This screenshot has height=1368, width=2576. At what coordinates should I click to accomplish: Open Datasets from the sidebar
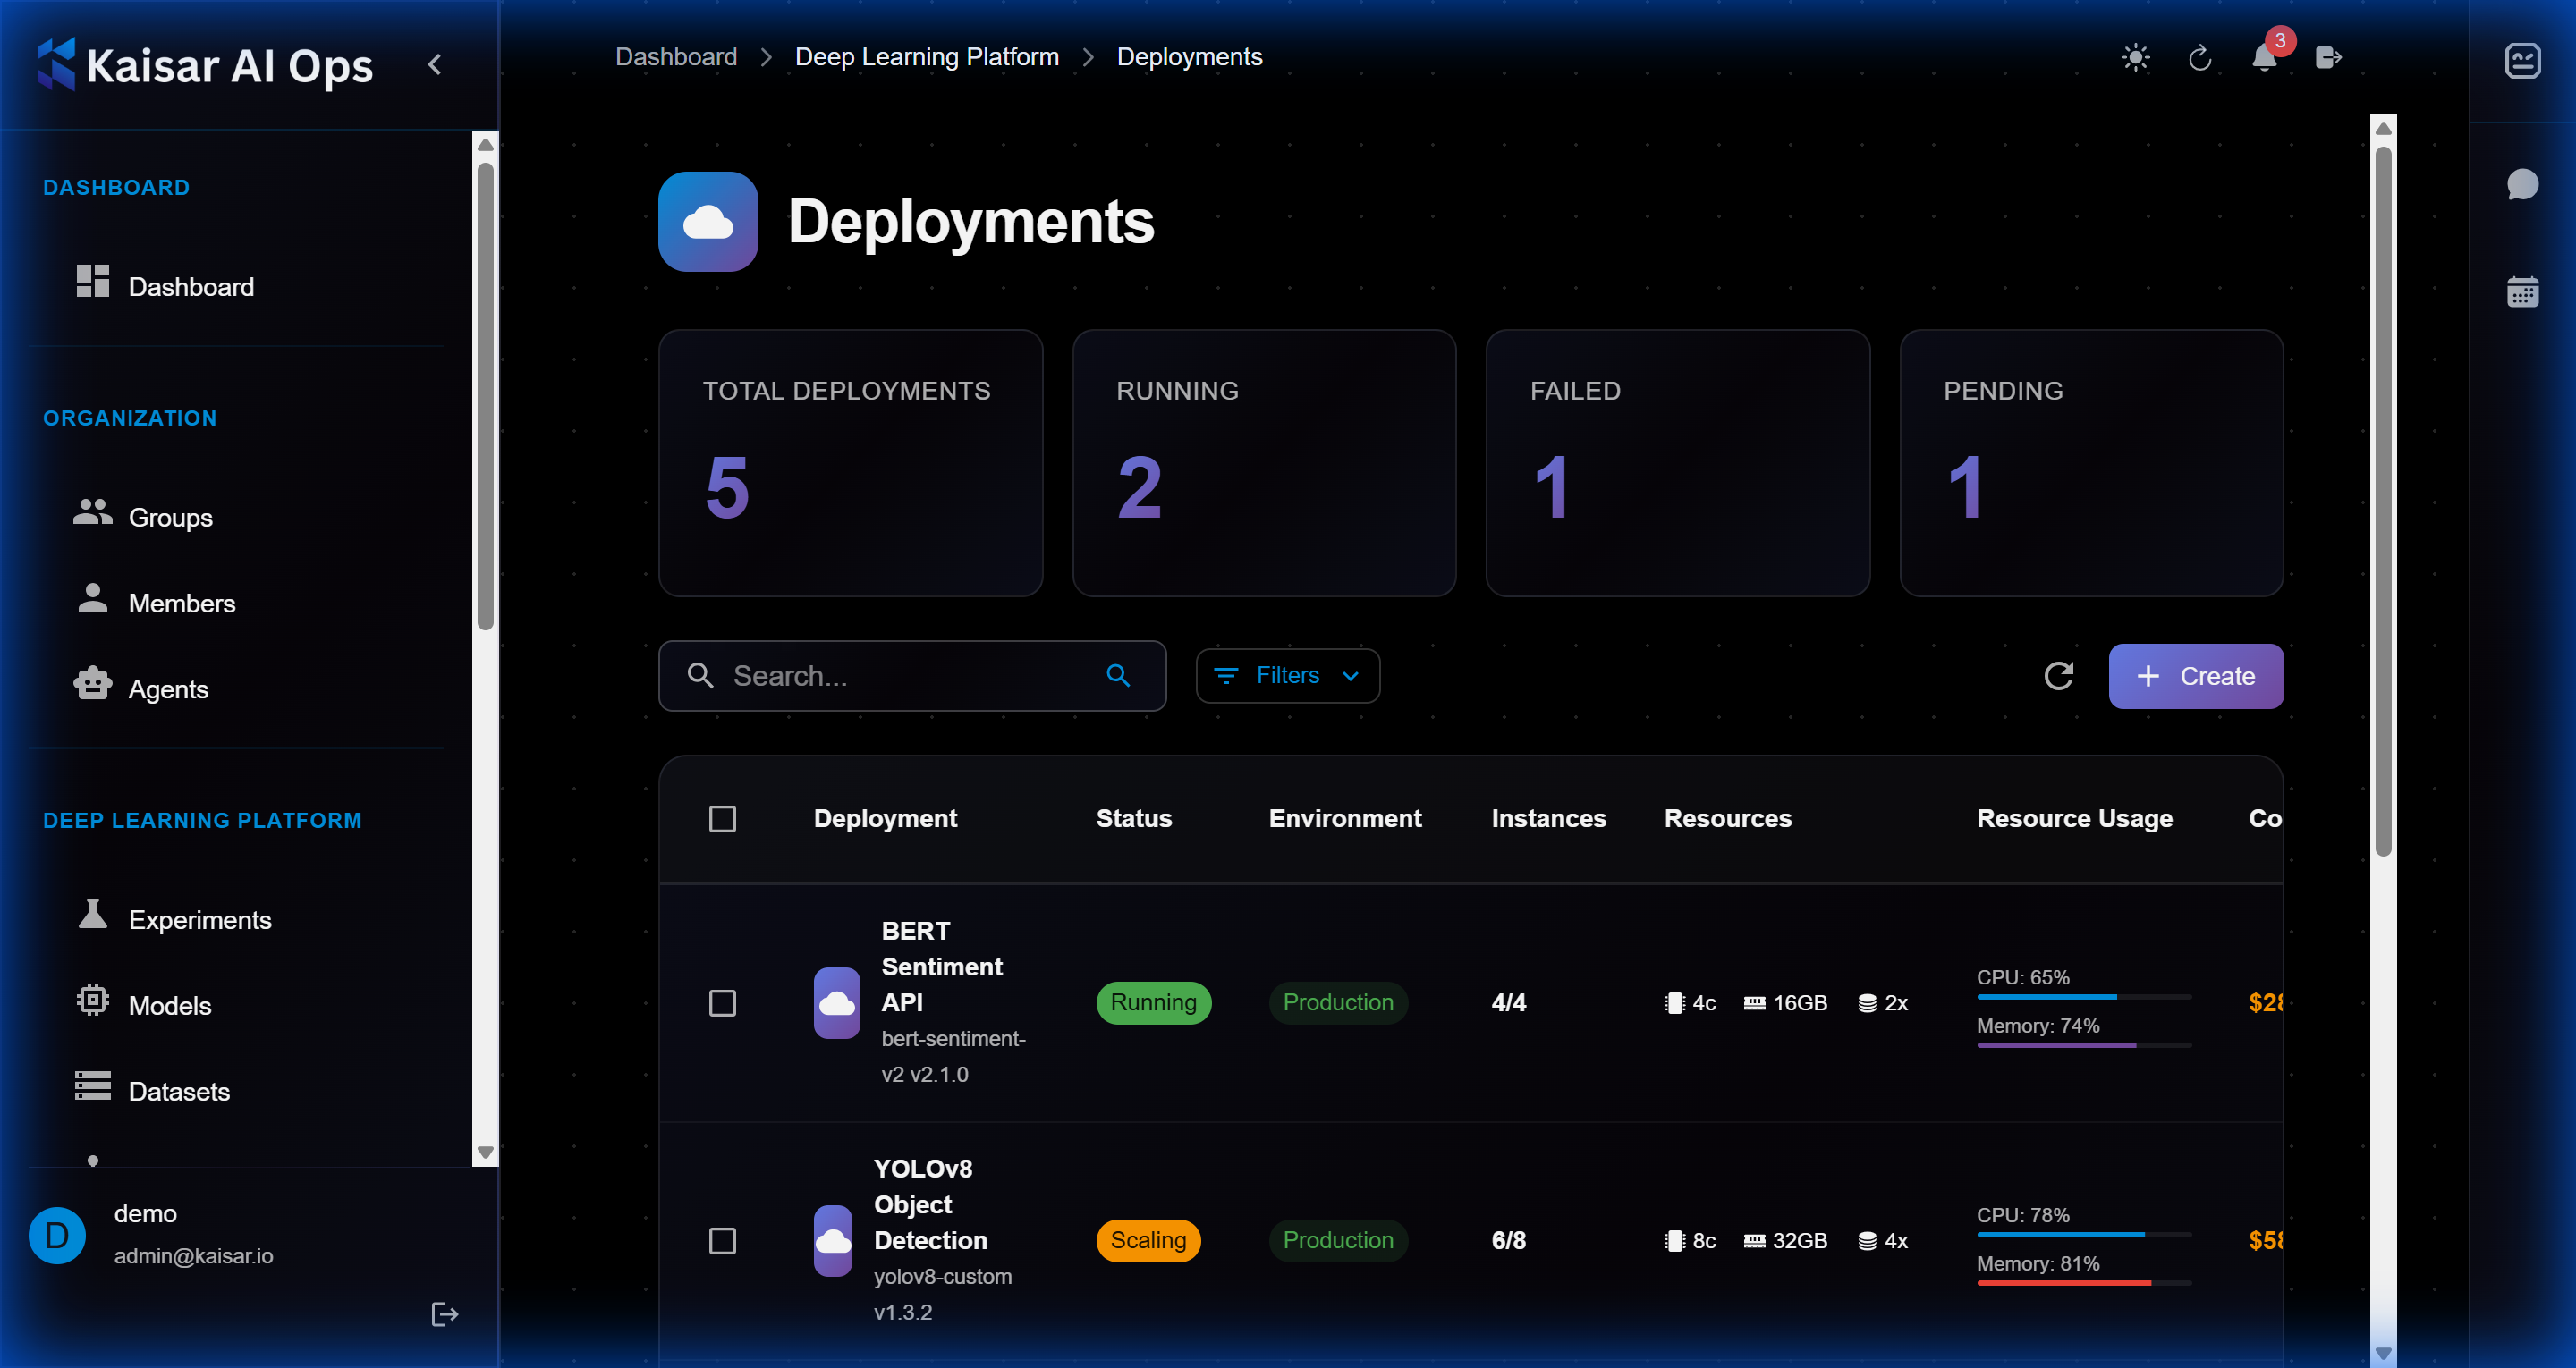179,1091
